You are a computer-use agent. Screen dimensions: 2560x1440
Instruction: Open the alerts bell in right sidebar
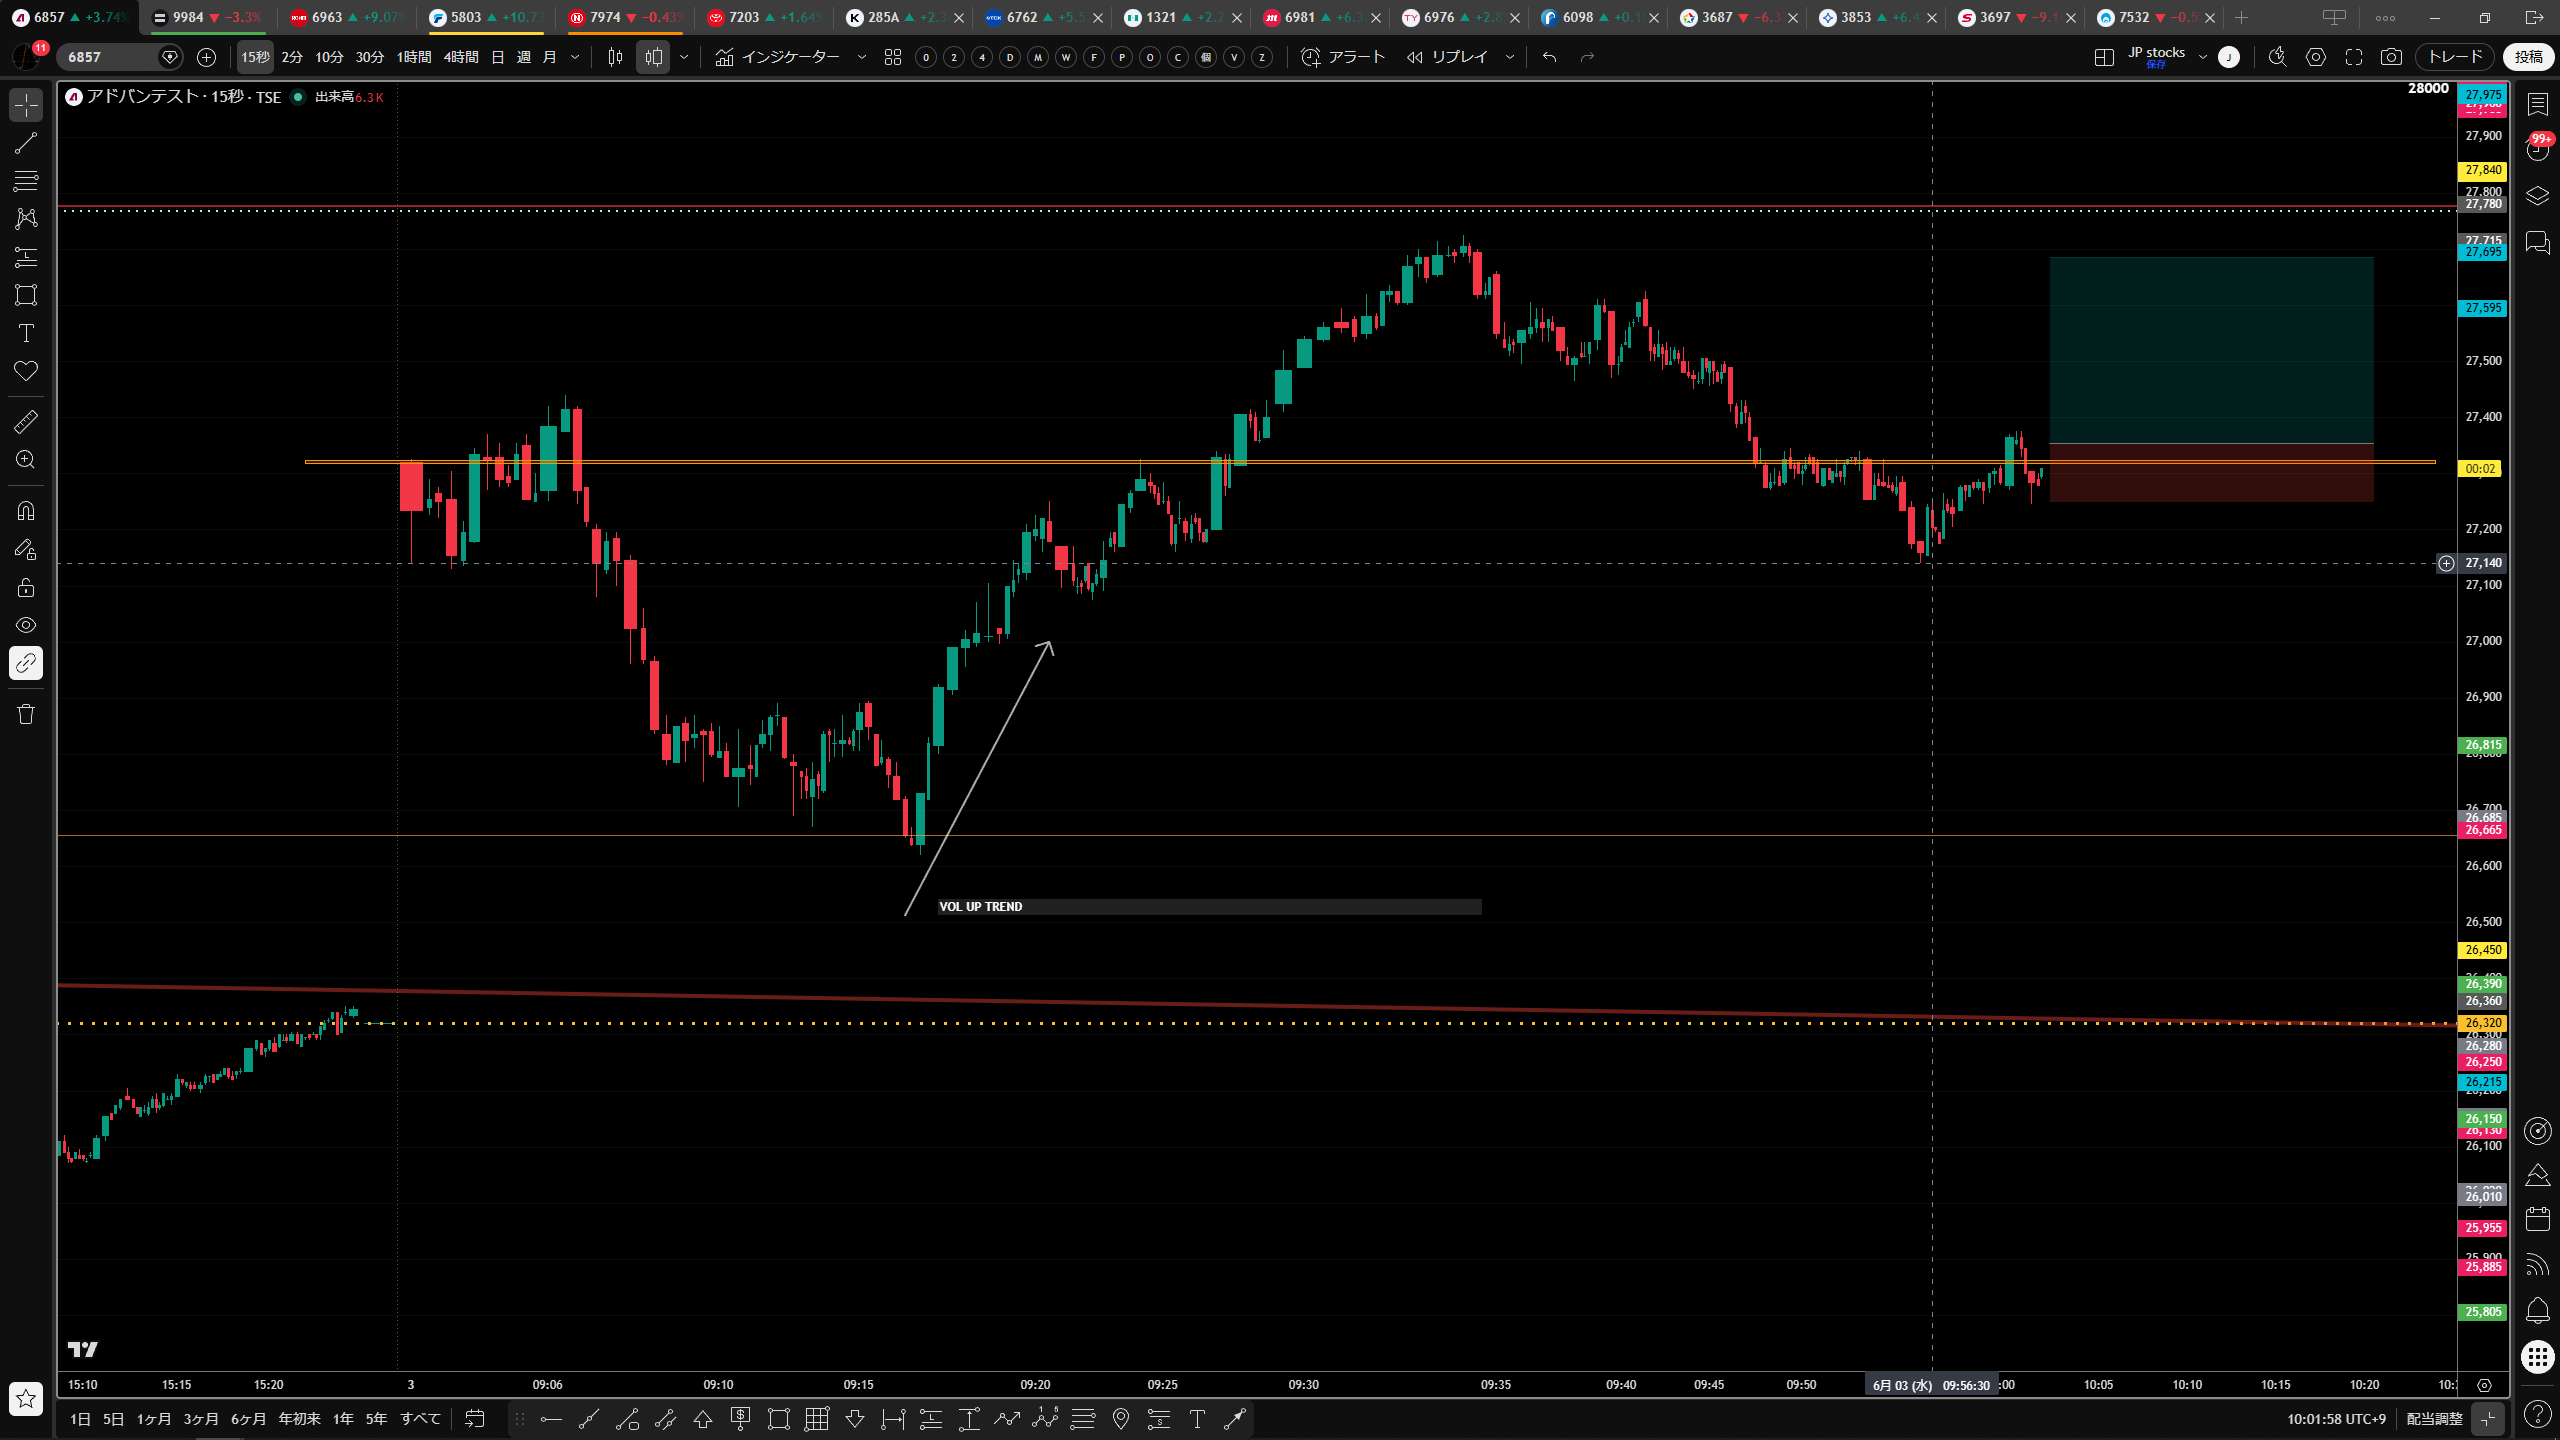(2537, 1310)
